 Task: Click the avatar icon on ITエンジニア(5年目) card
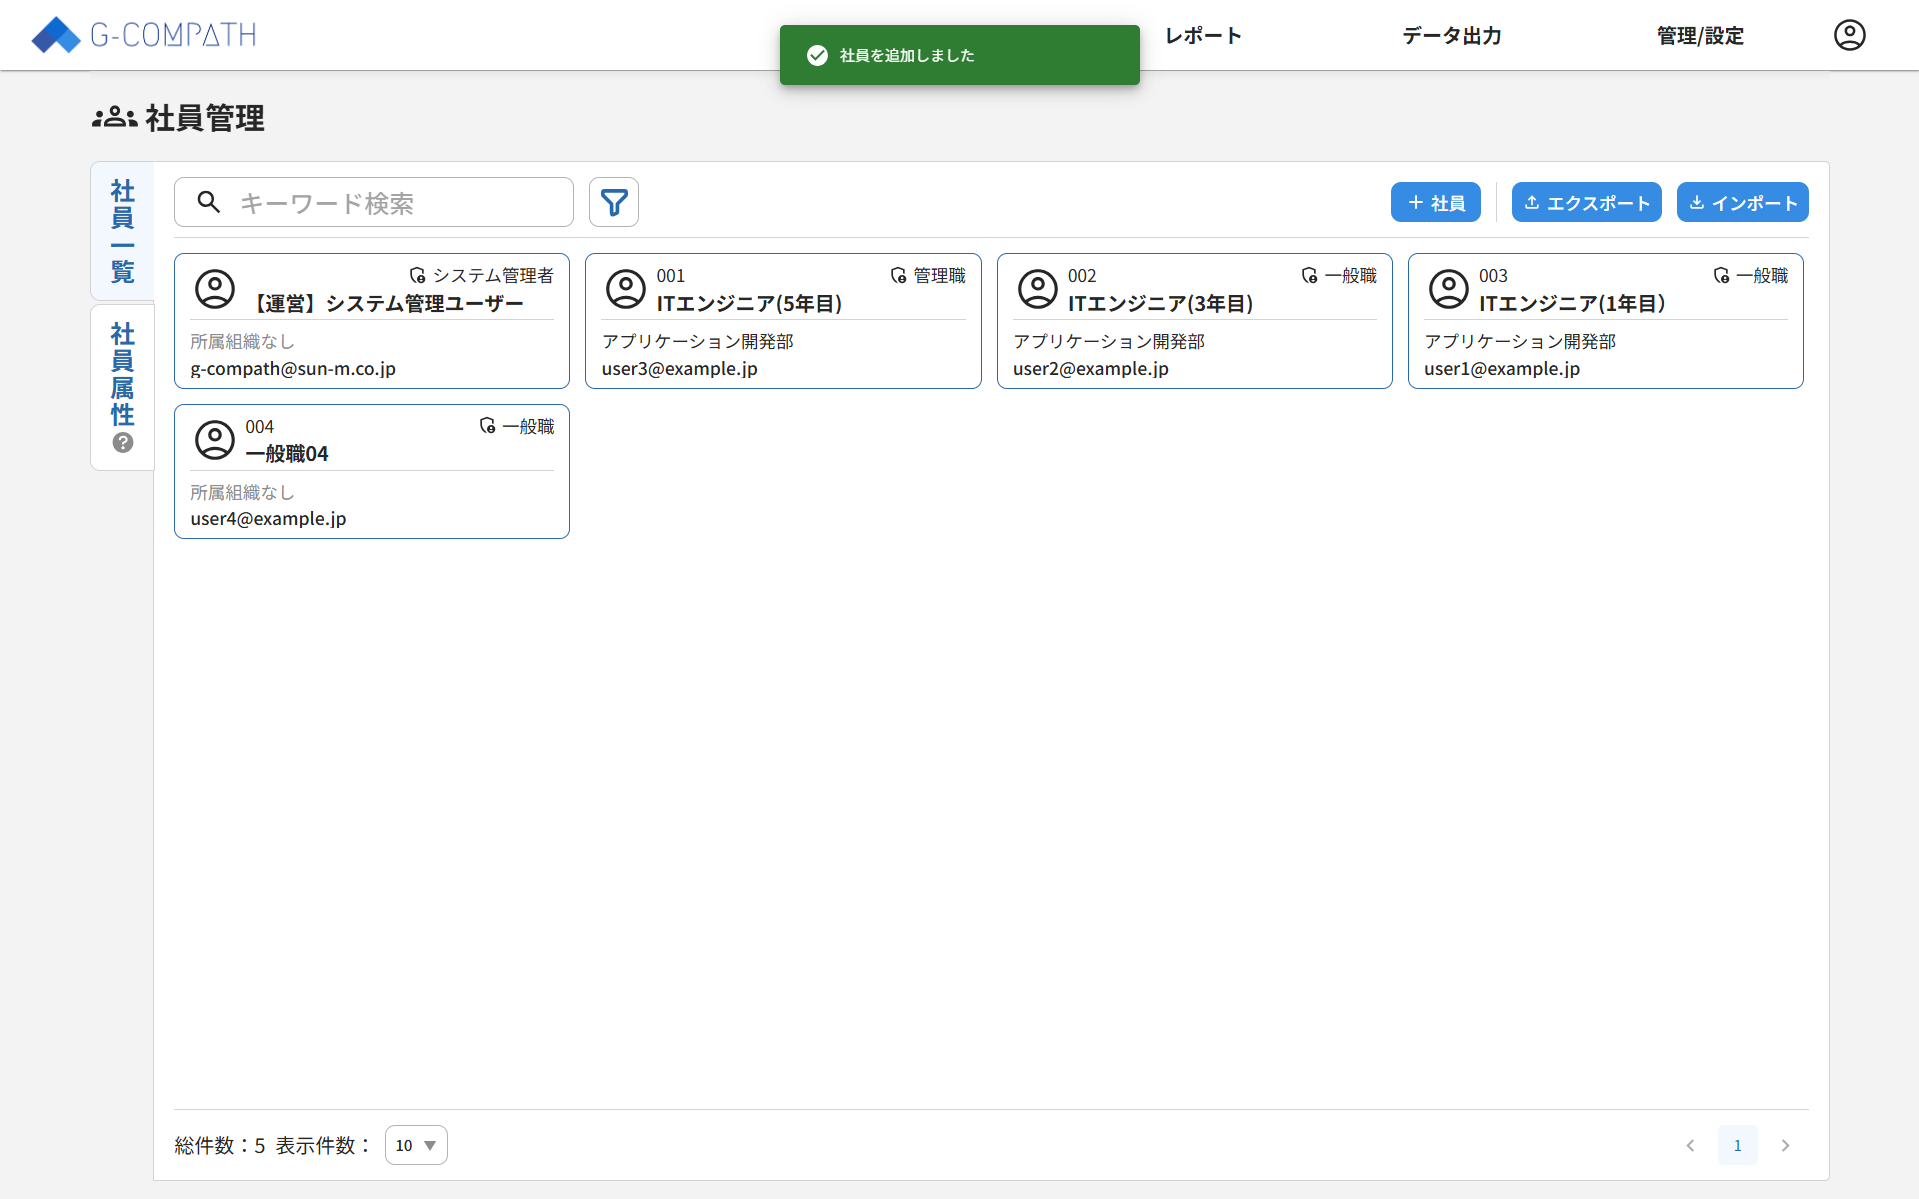coord(626,289)
